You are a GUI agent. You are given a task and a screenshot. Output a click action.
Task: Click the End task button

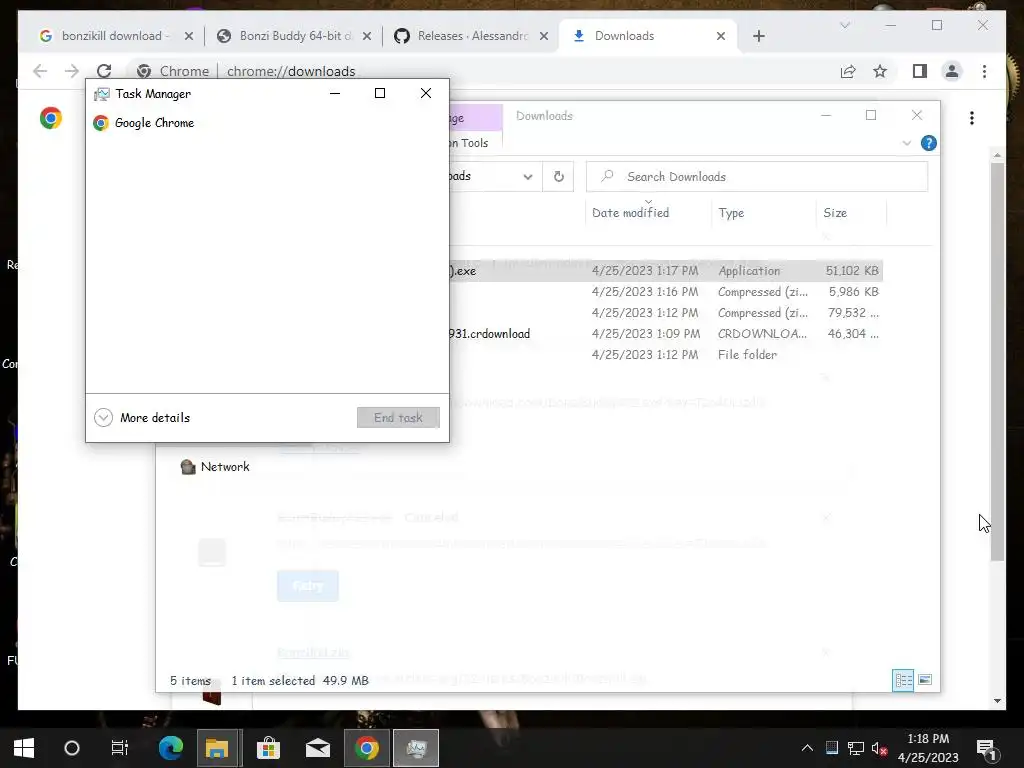(x=398, y=417)
